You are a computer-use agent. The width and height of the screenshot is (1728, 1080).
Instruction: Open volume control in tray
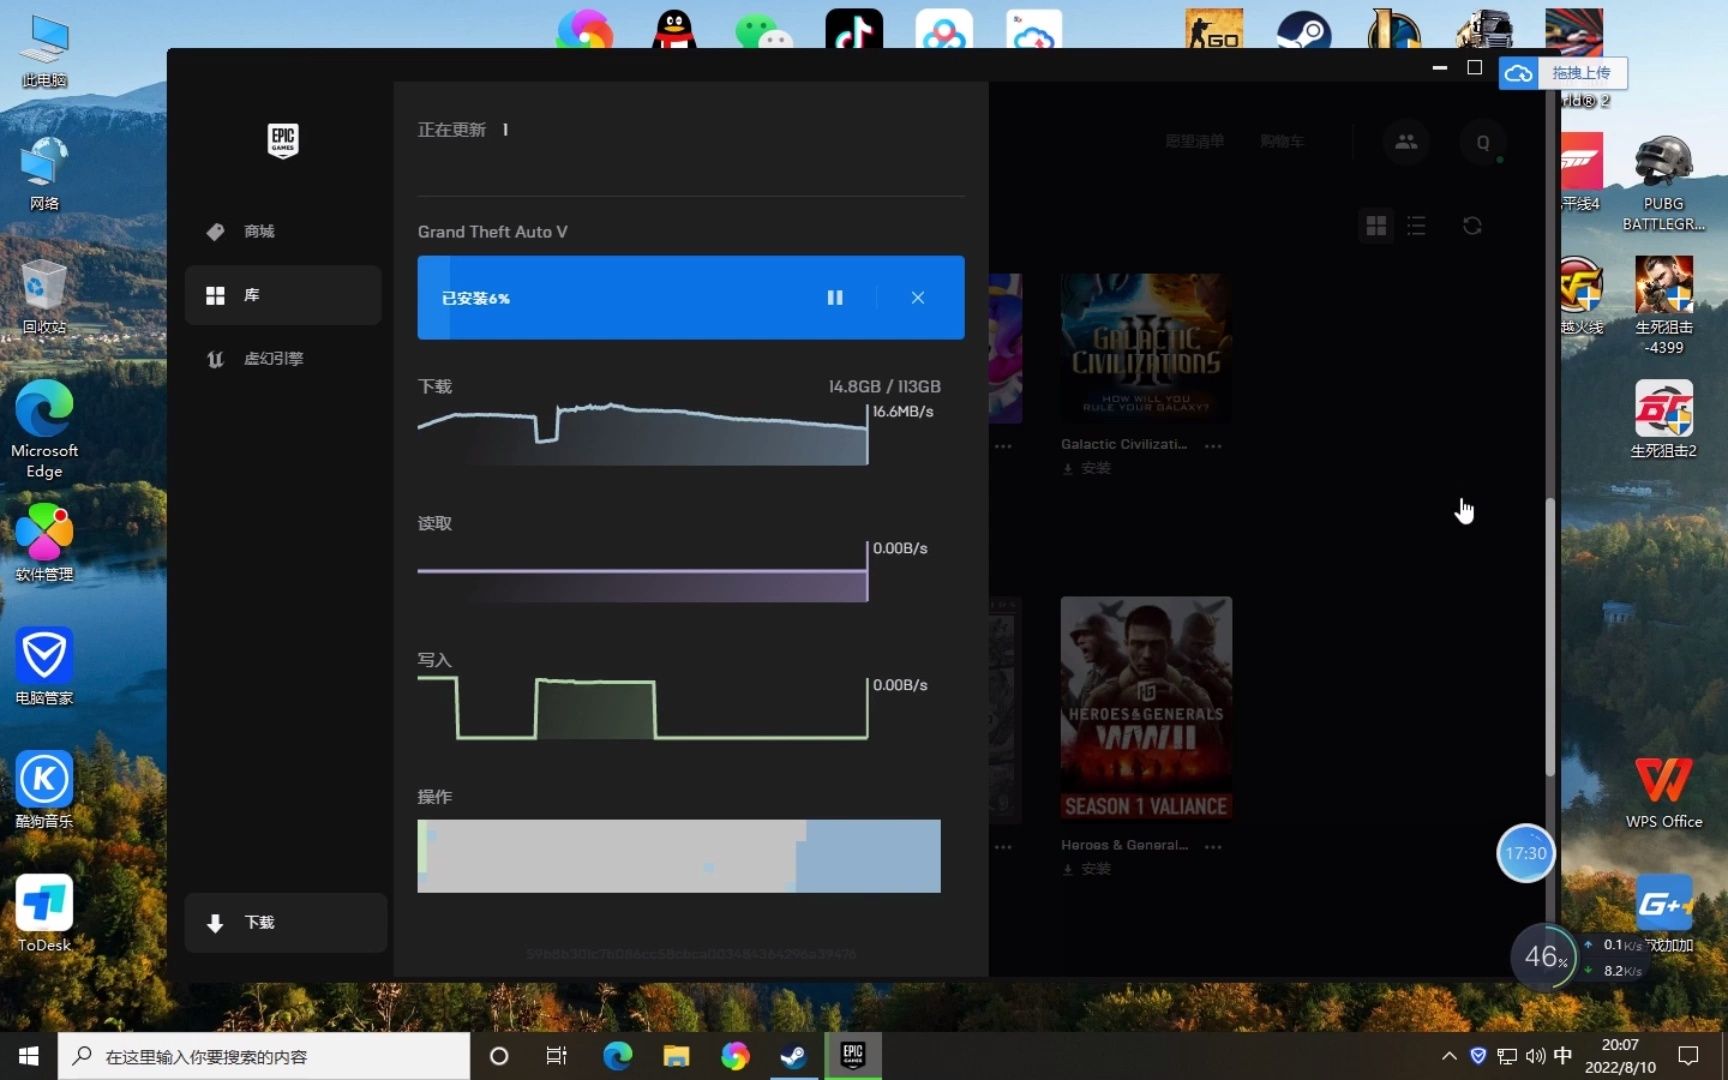click(1535, 1056)
